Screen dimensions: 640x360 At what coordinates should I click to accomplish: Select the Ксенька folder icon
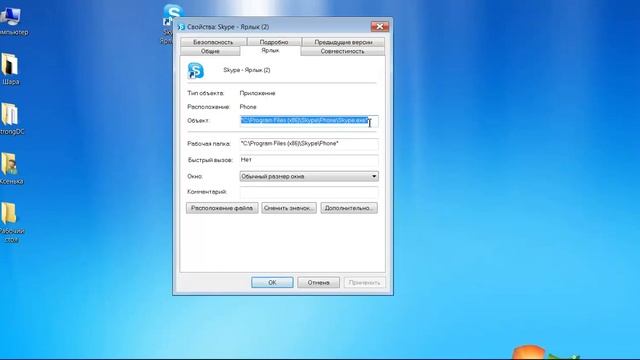tap(10, 169)
